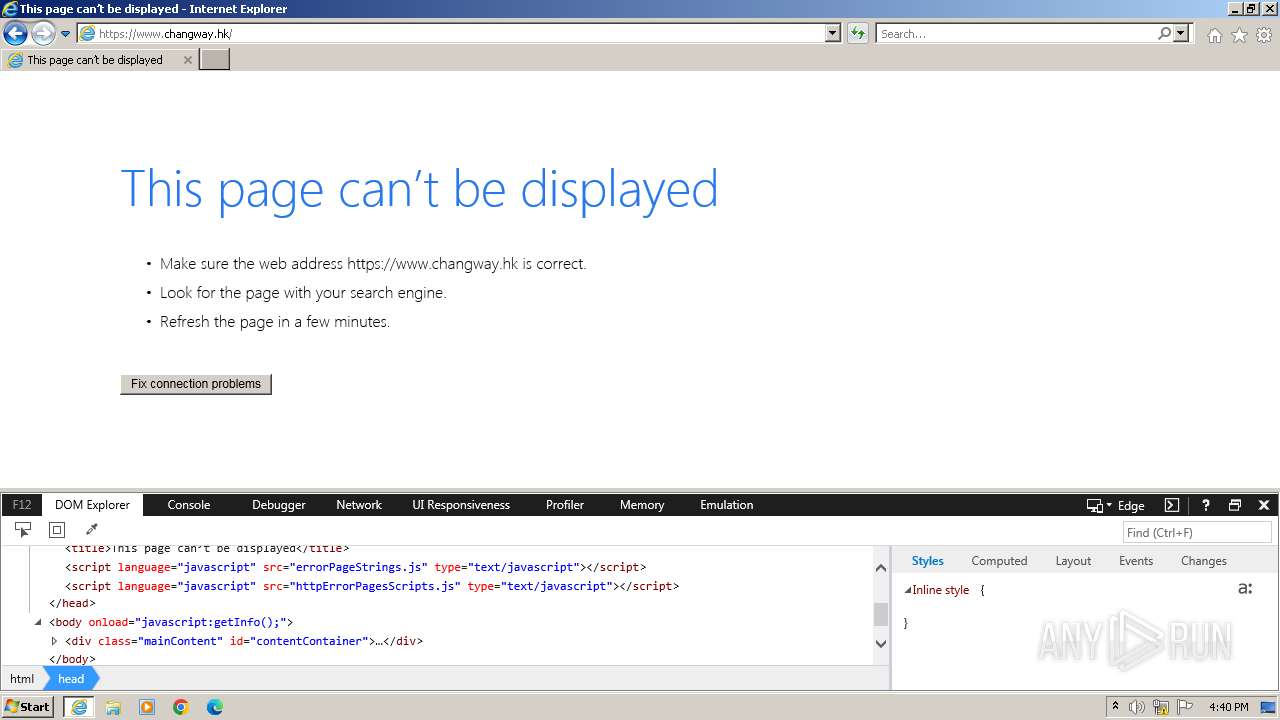Click the DOM Explorer scrollbar thumb

pos(881,614)
